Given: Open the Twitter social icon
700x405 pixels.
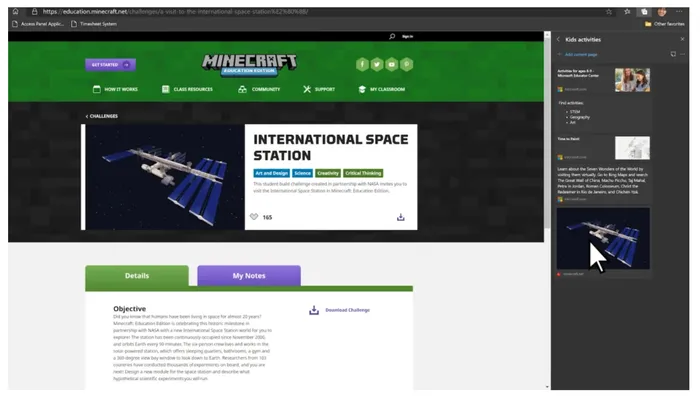Looking at the screenshot, I should pyautogui.click(x=377, y=65).
